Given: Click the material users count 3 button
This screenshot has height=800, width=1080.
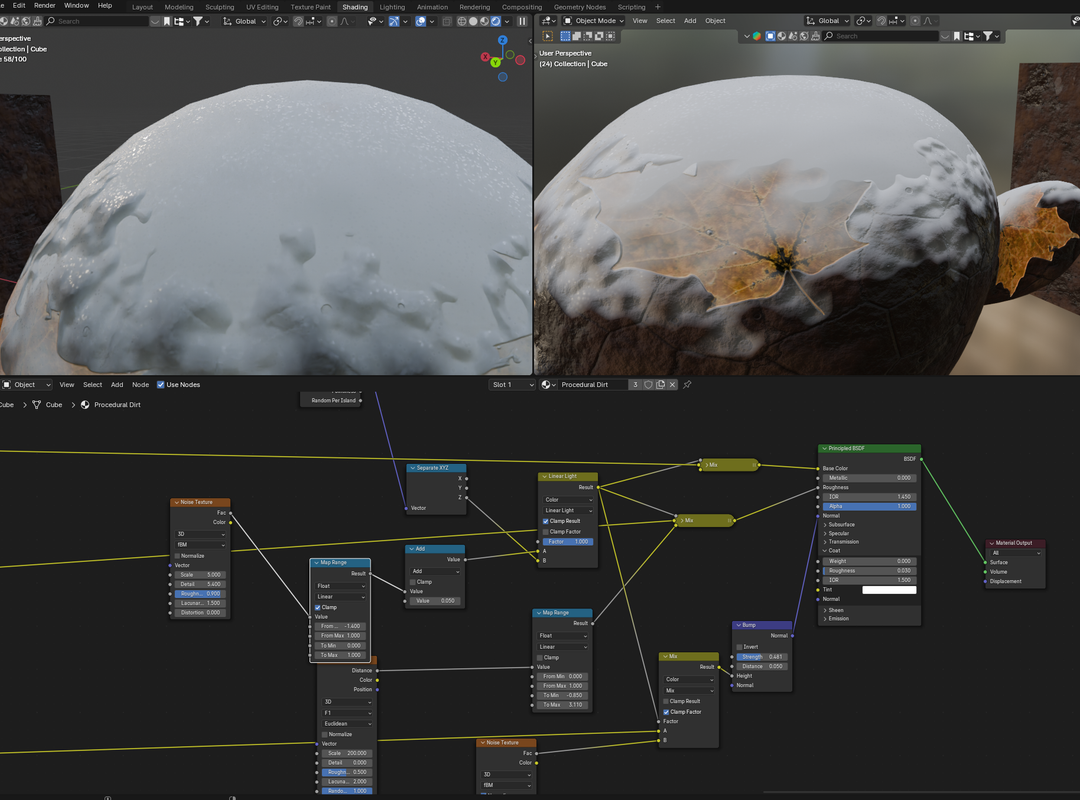Looking at the screenshot, I should pos(635,384).
